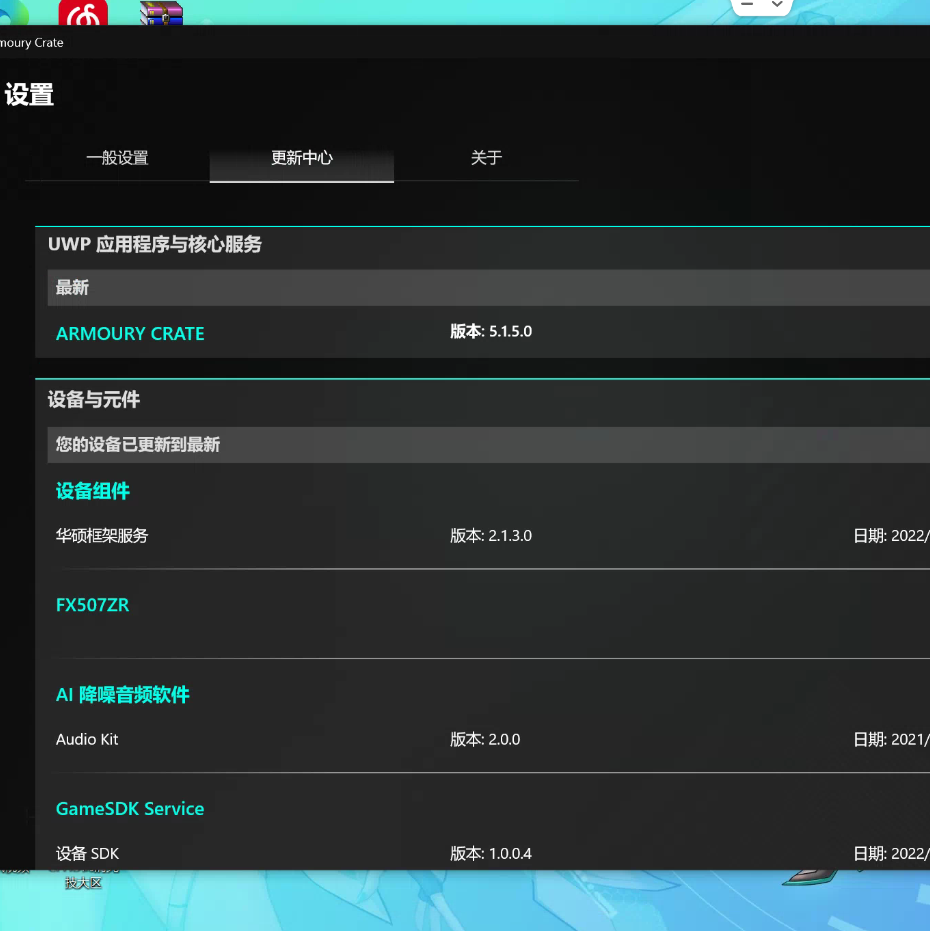Click the 设备与元件 section title
Image resolution: width=930 pixels, height=931 pixels.
click(94, 400)
